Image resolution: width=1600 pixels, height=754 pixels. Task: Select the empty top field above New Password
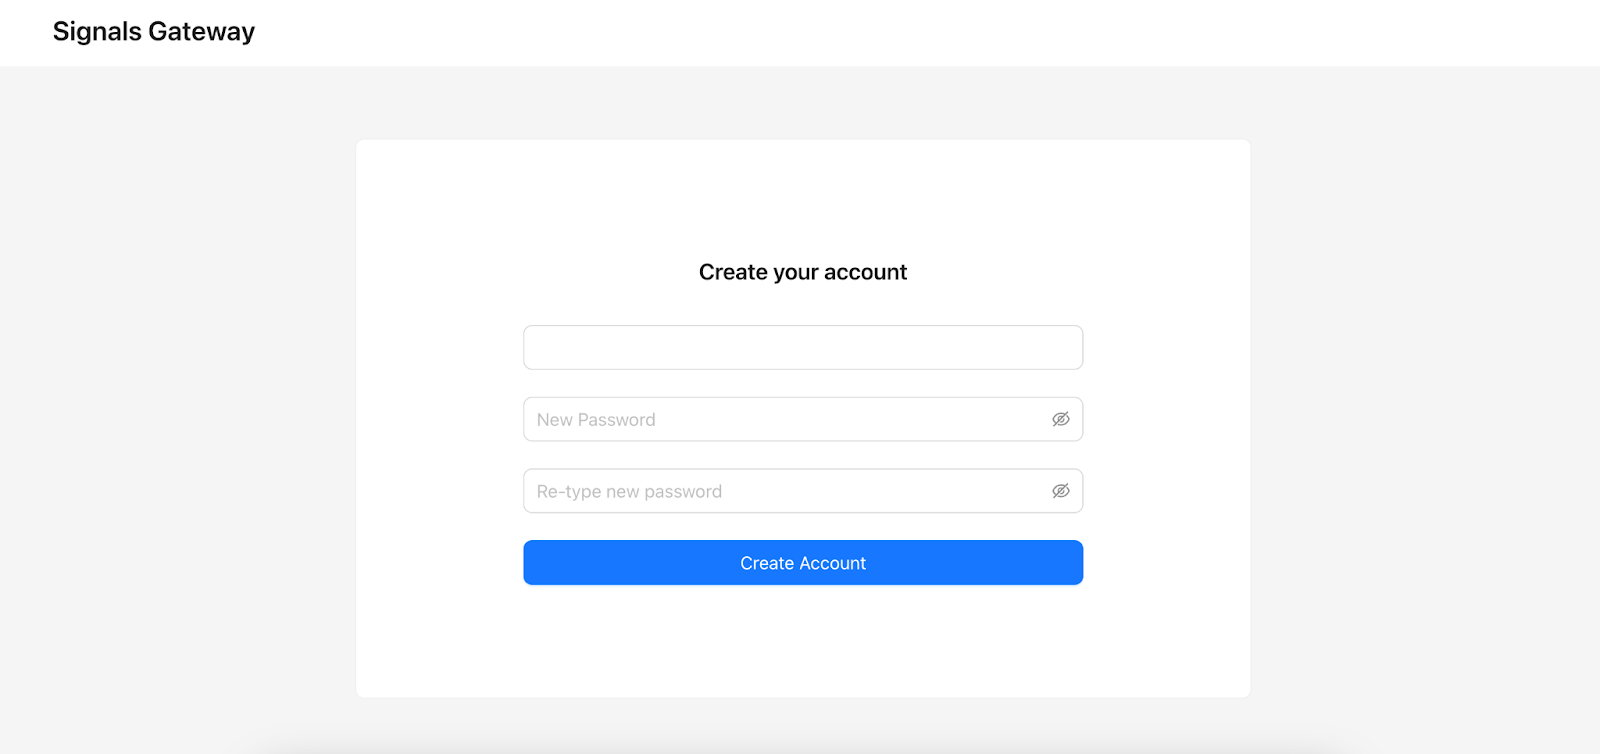[x=803, y=347]
